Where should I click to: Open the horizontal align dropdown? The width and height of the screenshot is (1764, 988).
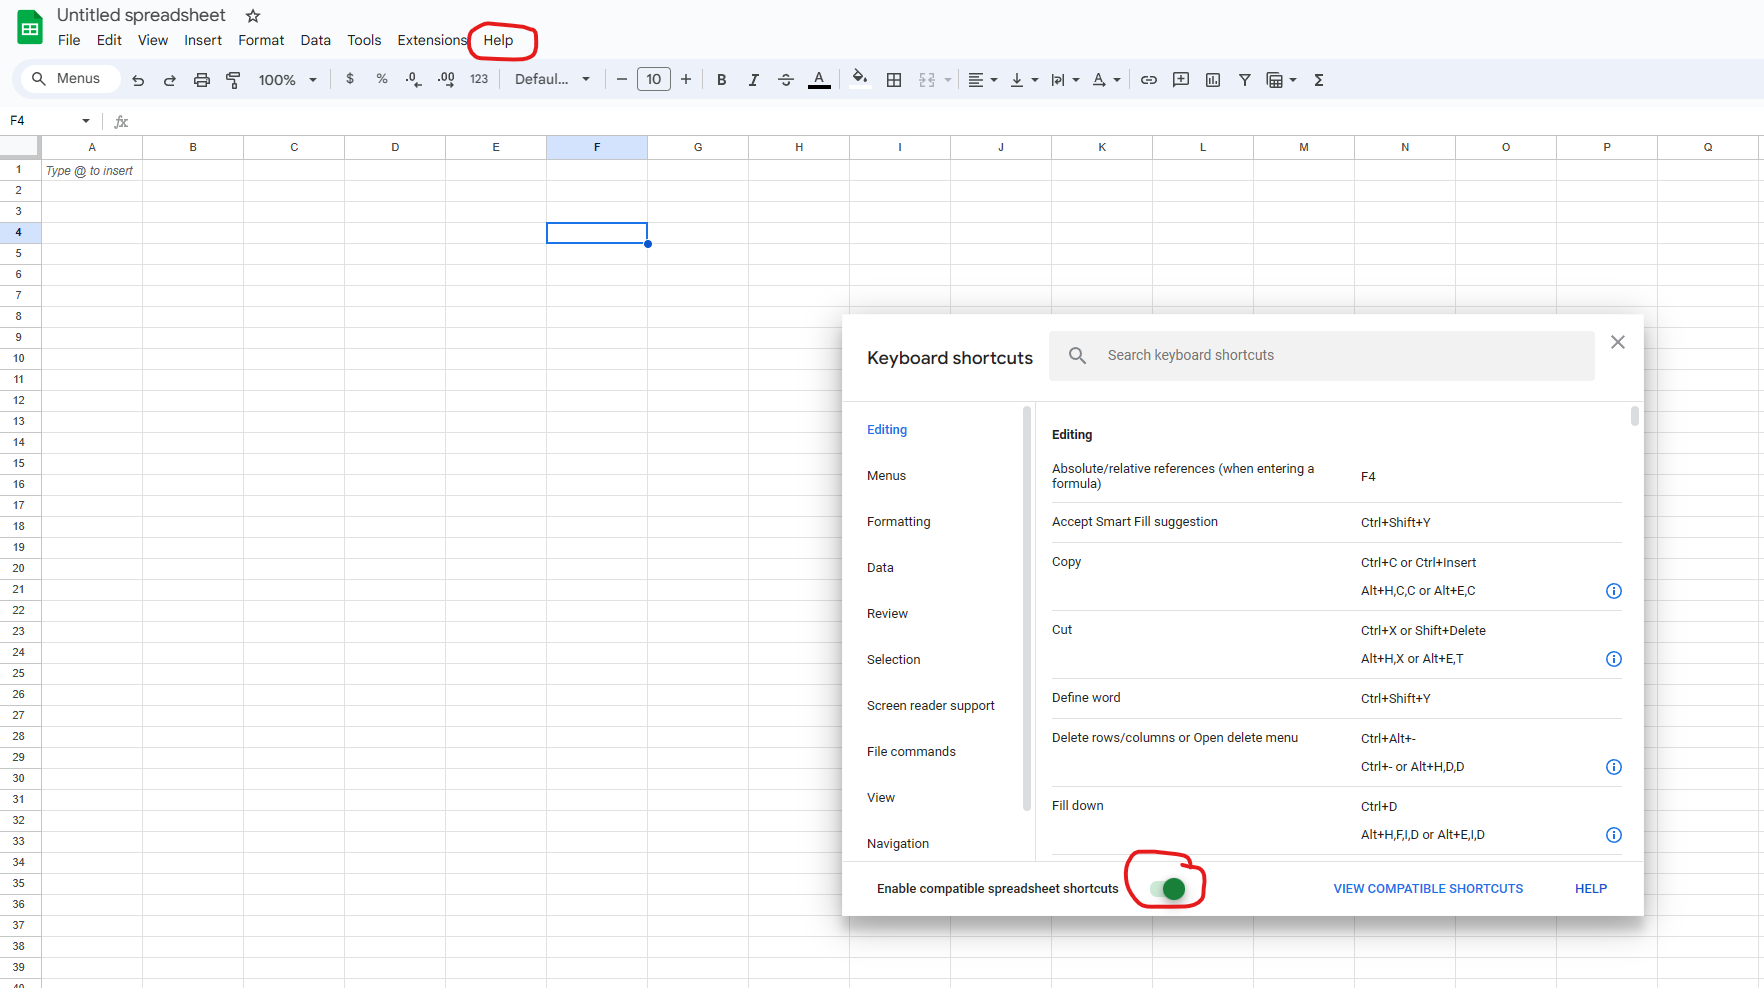[983, 80]
